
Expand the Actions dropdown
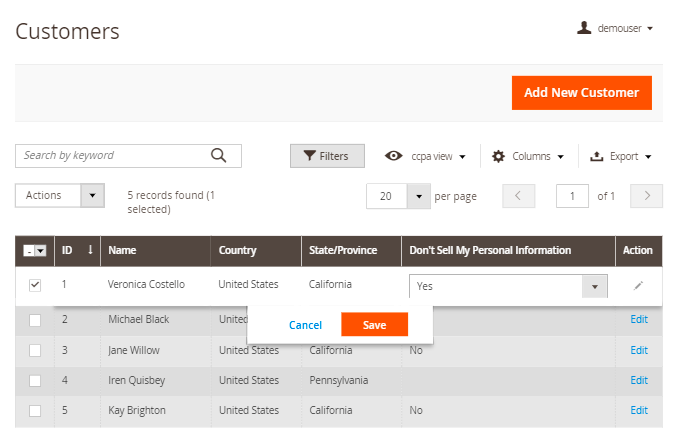pos(60,196)
